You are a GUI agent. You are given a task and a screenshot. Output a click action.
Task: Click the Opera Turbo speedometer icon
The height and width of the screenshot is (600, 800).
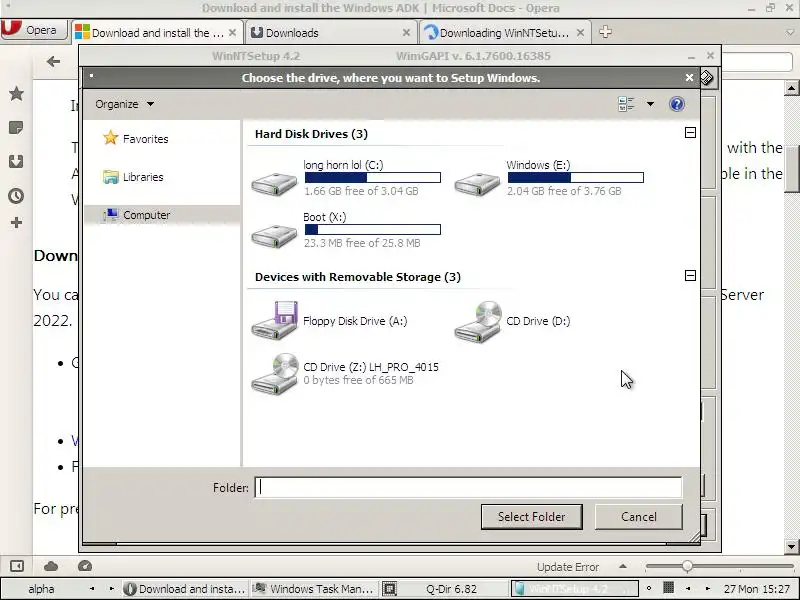point(85,566)
